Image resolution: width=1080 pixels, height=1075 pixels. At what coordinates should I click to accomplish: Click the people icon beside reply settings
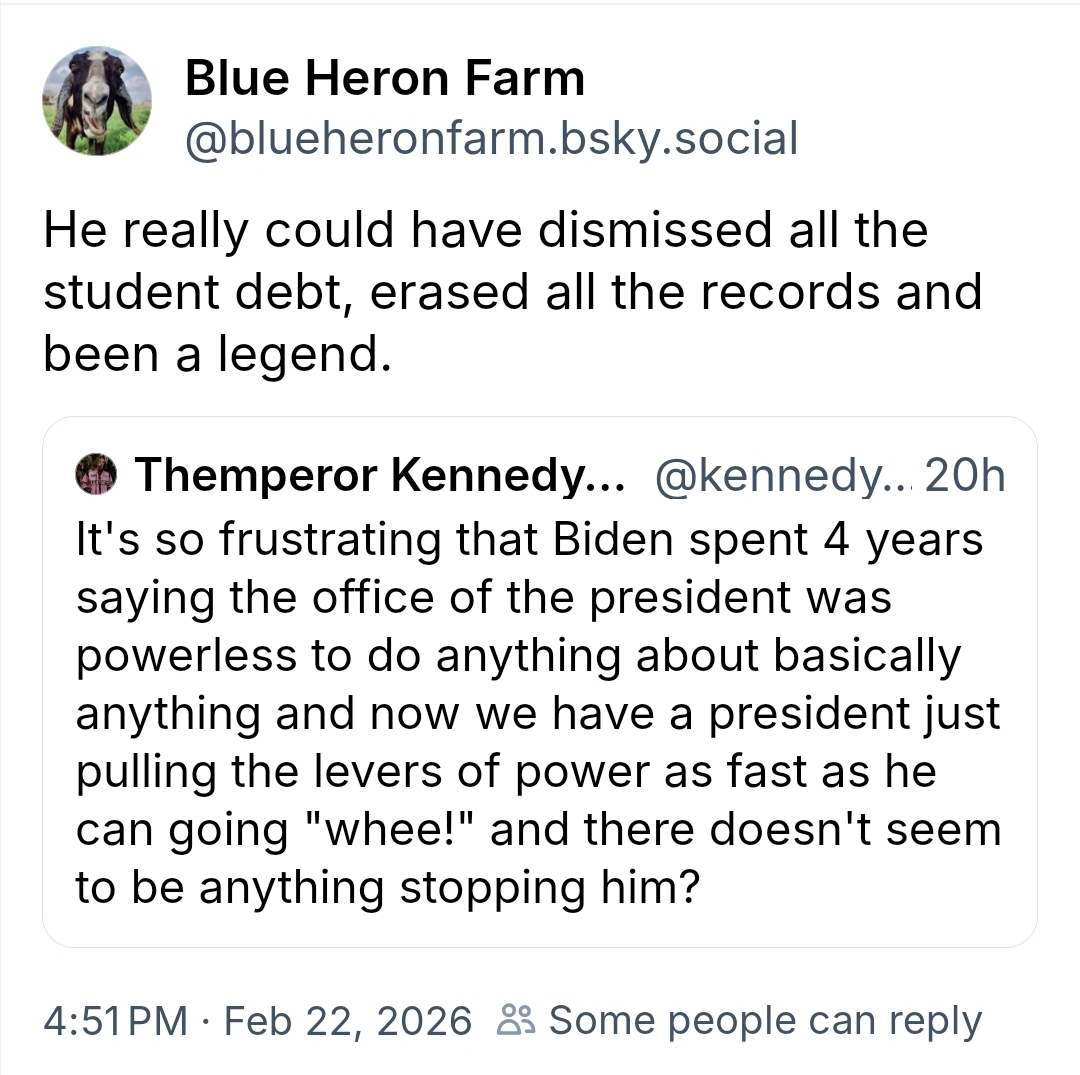point(518,1021)
